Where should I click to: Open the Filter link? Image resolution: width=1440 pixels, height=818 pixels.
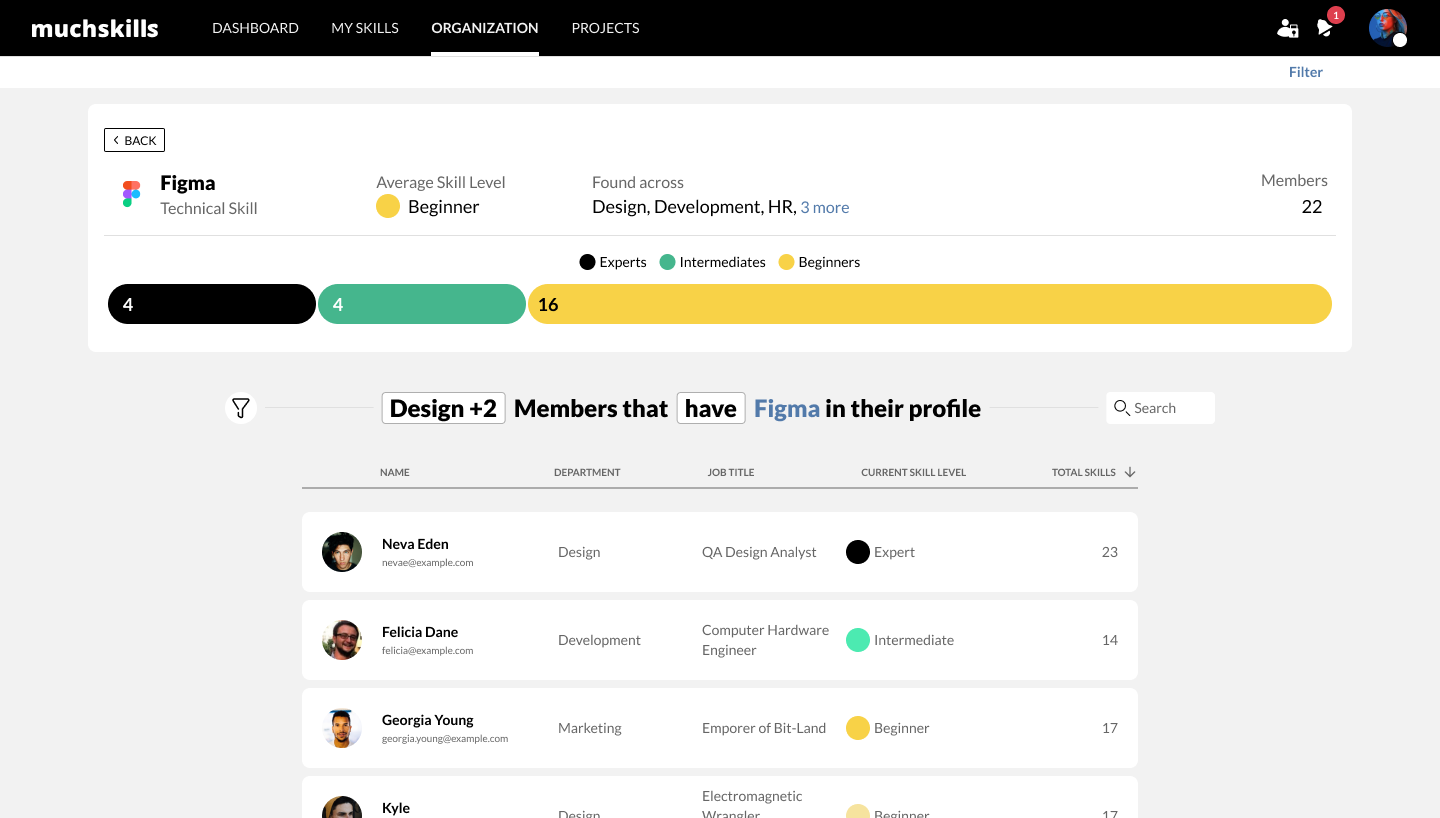coord(1305,72)
